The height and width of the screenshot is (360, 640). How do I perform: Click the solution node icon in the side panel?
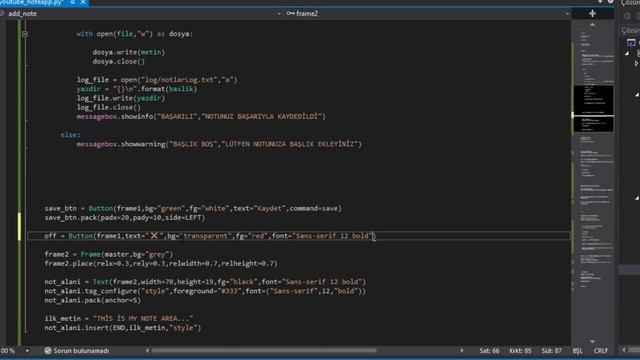(x=631, y=42)
